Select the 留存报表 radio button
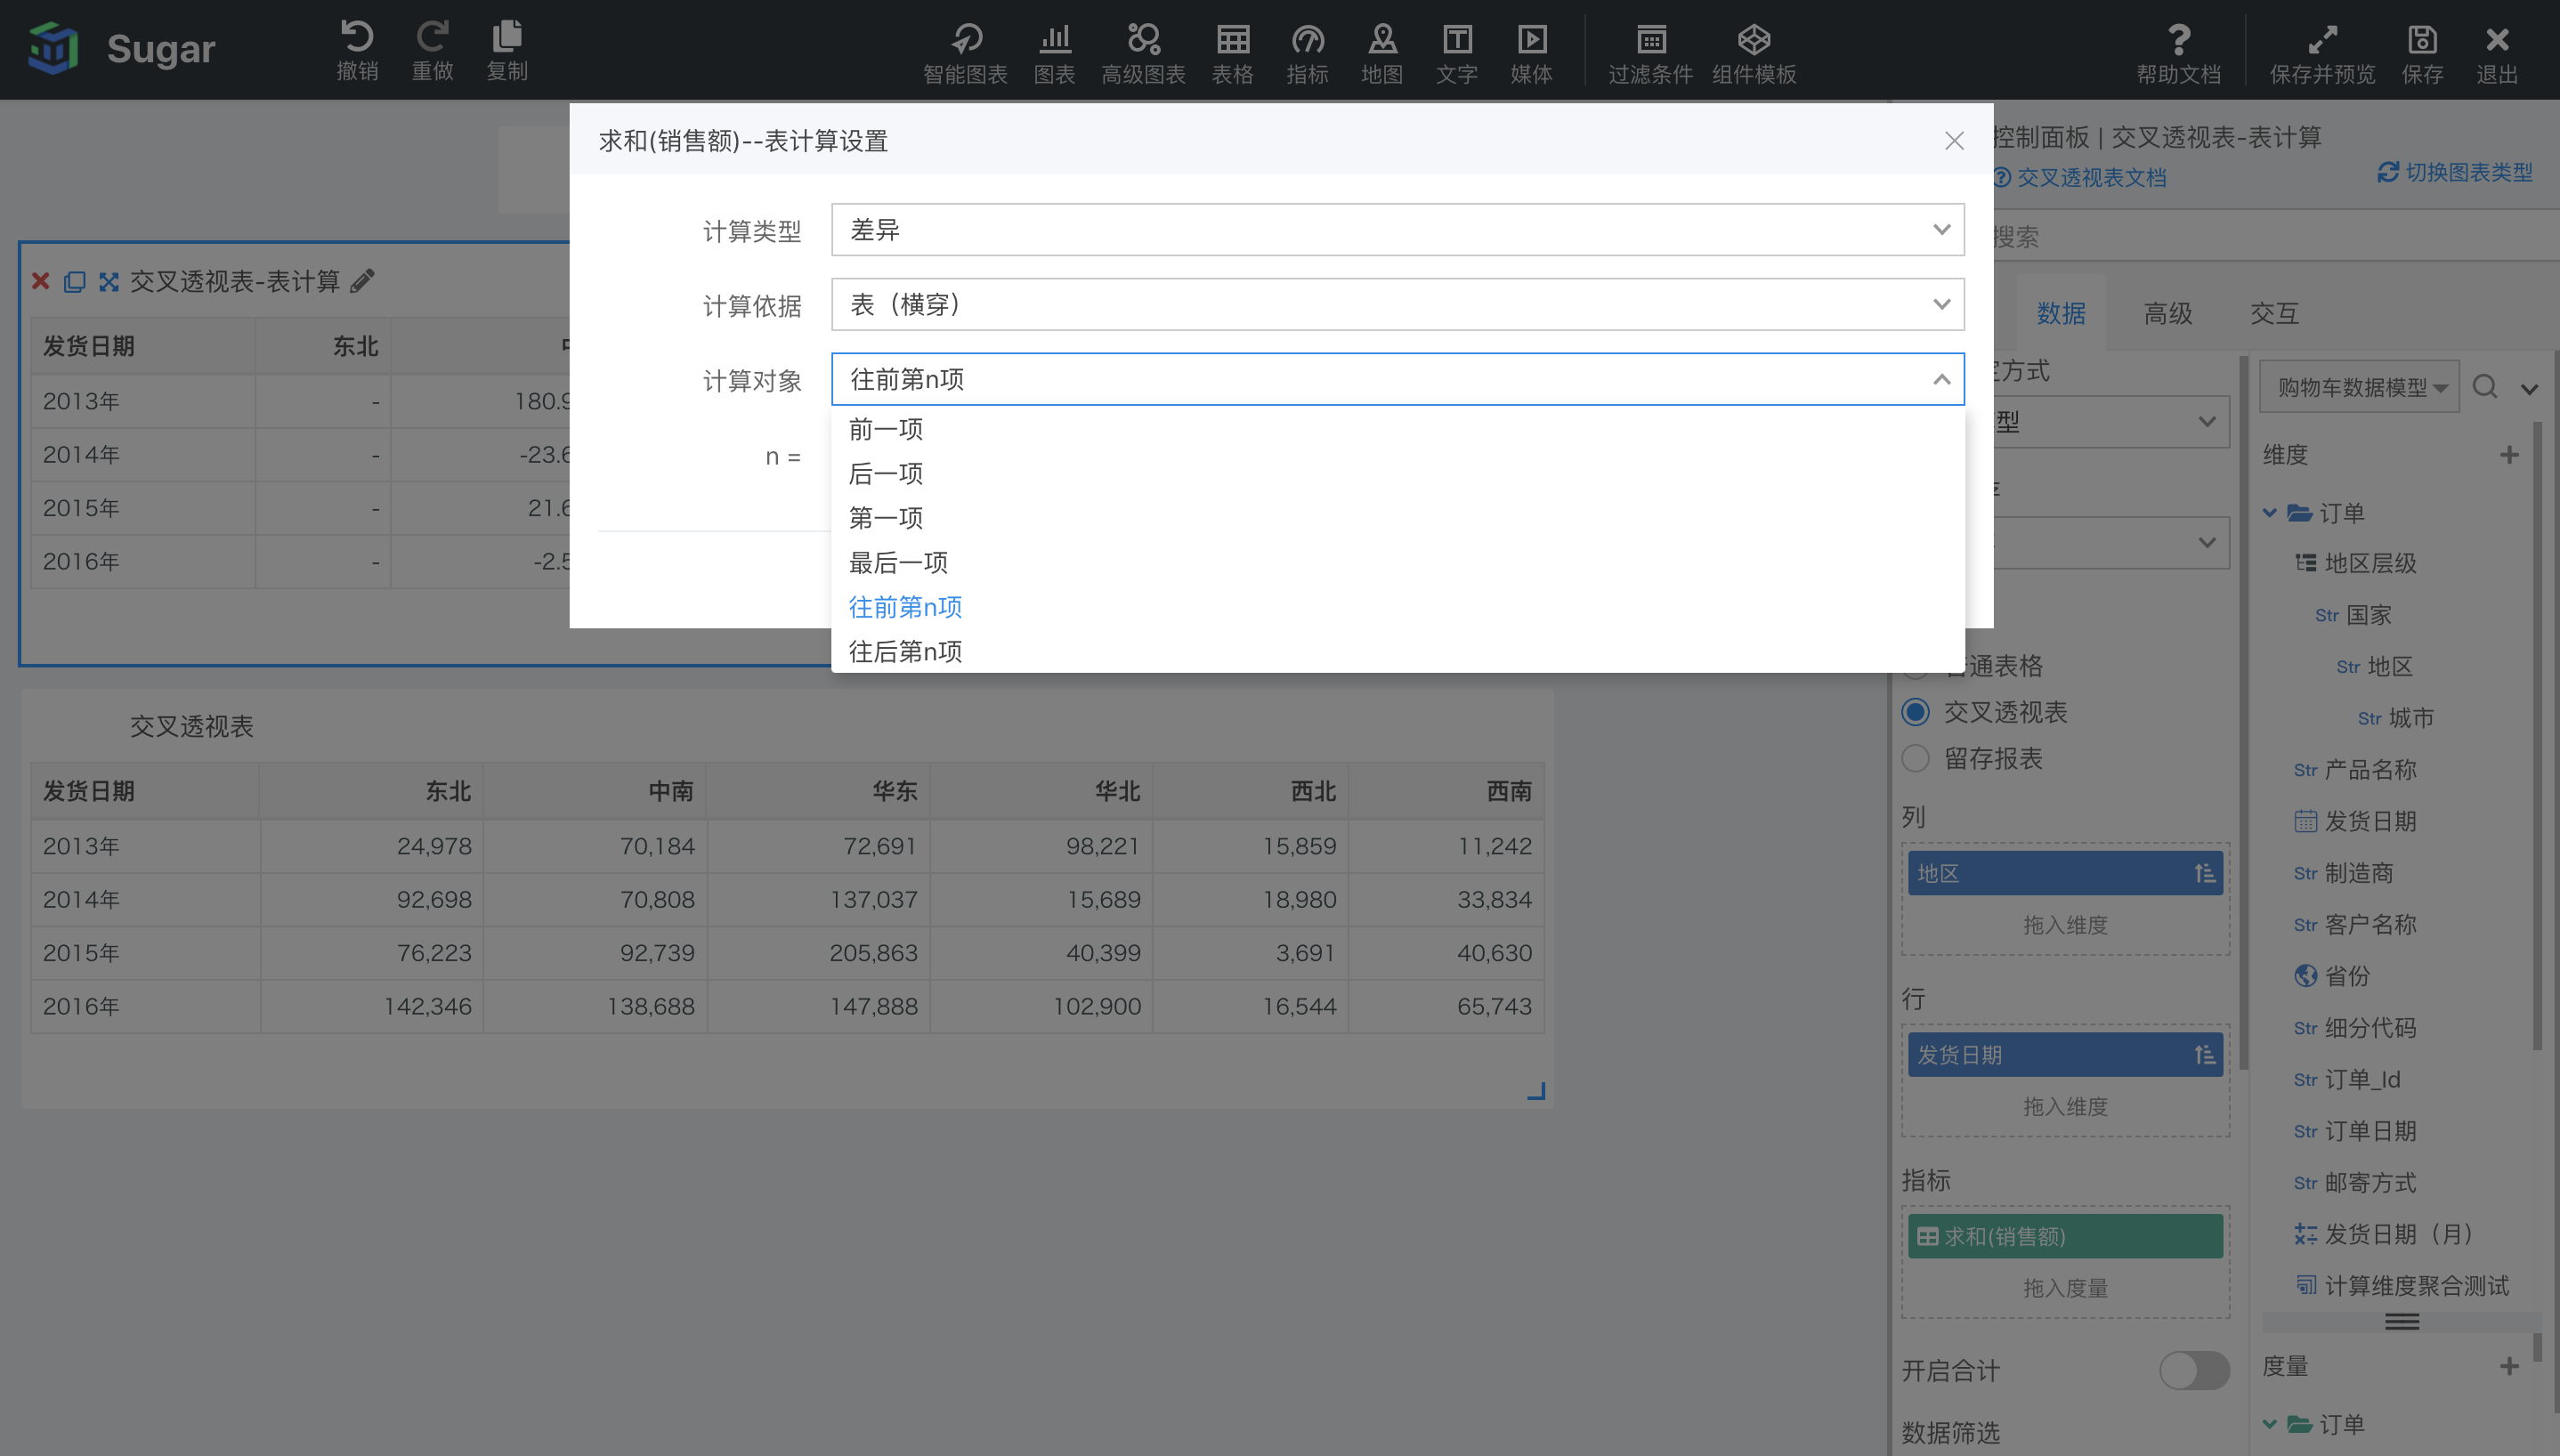The width and height of the screenshot is (2560, 1456). pos(1915,759)
